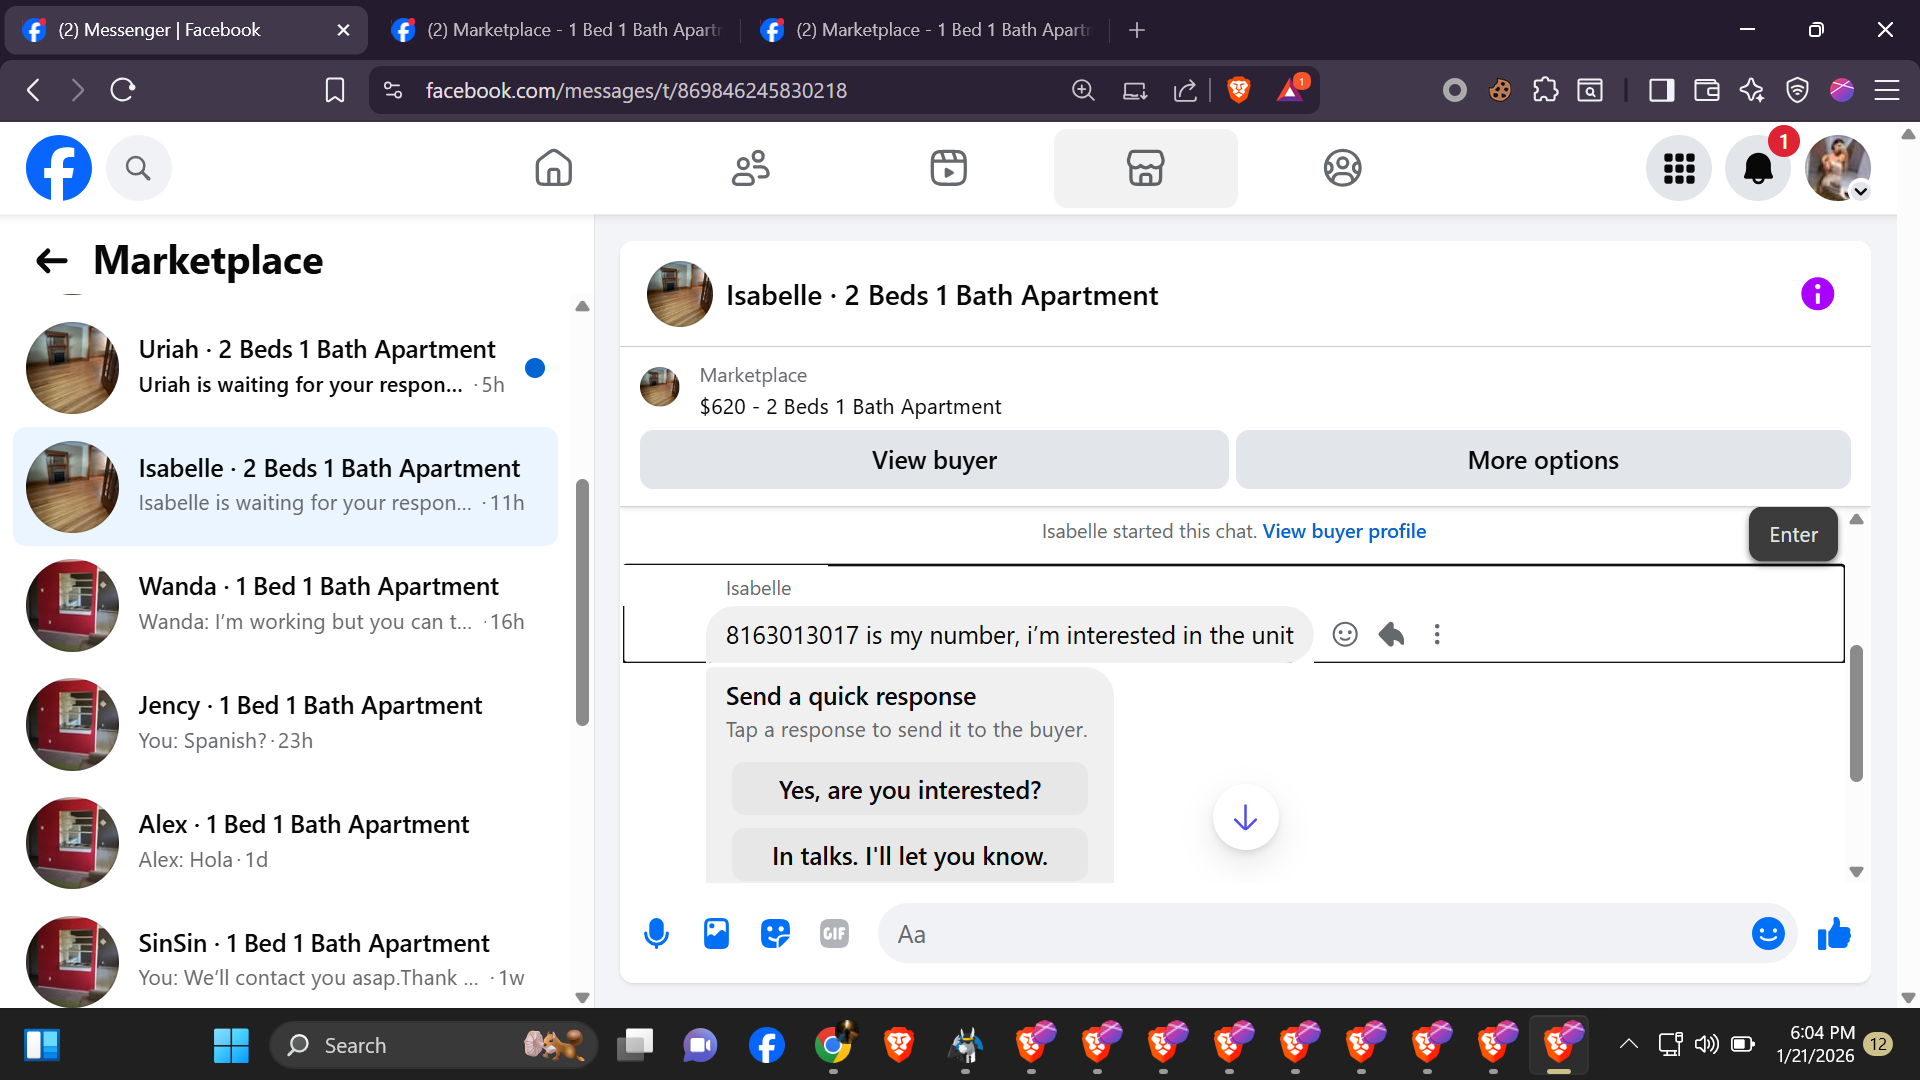
Task: Click the voice clip microphone icon
Action: click(656, 934)
